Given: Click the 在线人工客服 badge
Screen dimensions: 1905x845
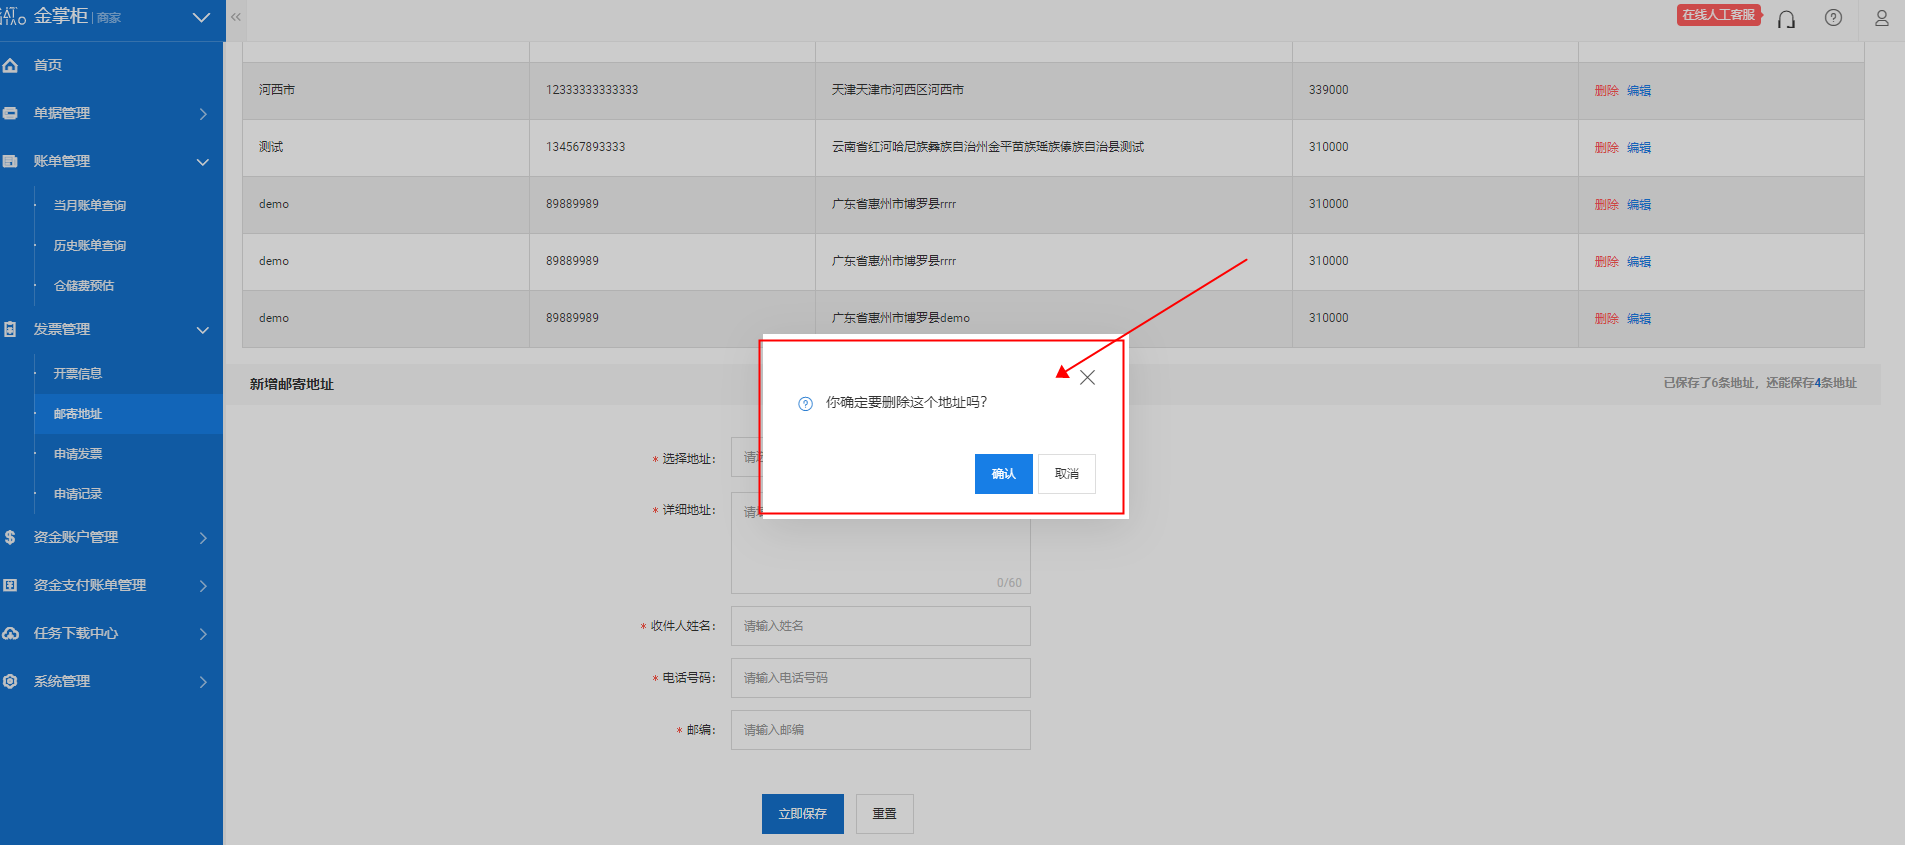Looking at the screenshot, I should [x=1718, y=15].
